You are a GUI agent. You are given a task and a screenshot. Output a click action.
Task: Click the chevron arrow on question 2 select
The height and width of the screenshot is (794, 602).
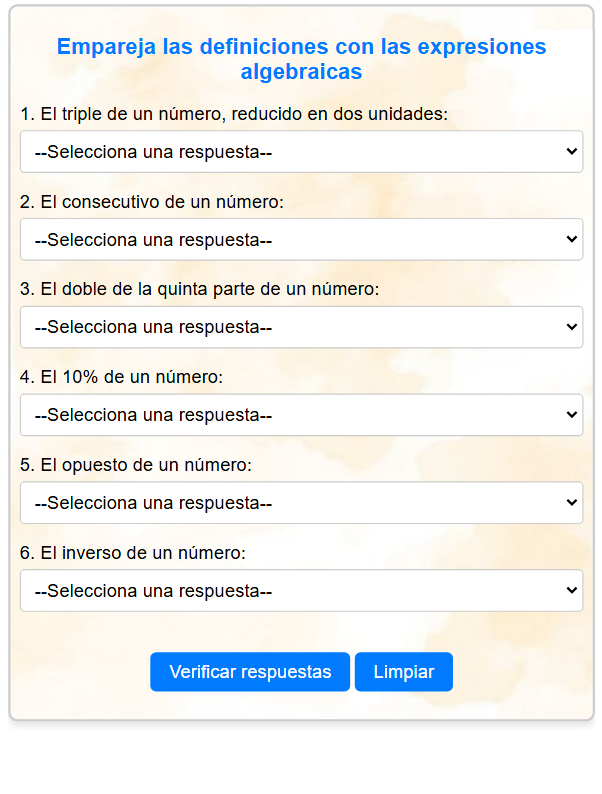[572, 239]
